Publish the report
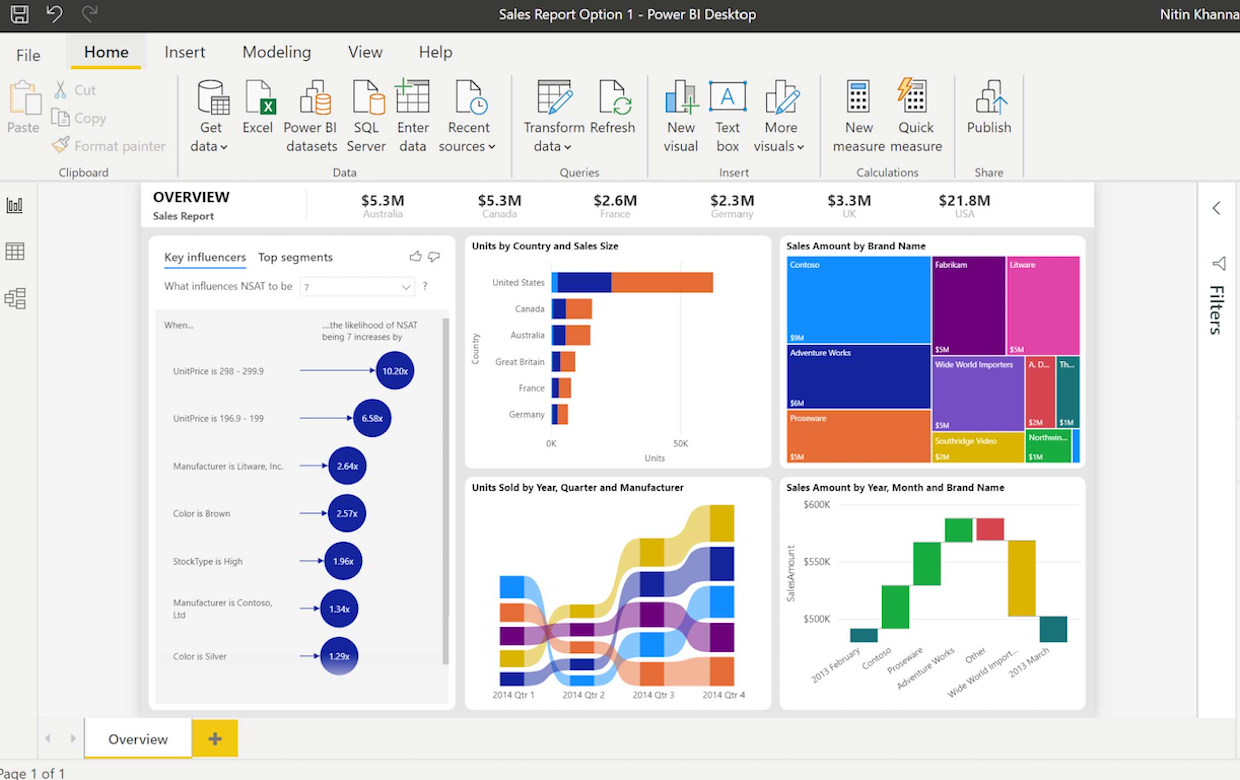The height and width of the screenshot is (780, 1240). pos(989,108)
